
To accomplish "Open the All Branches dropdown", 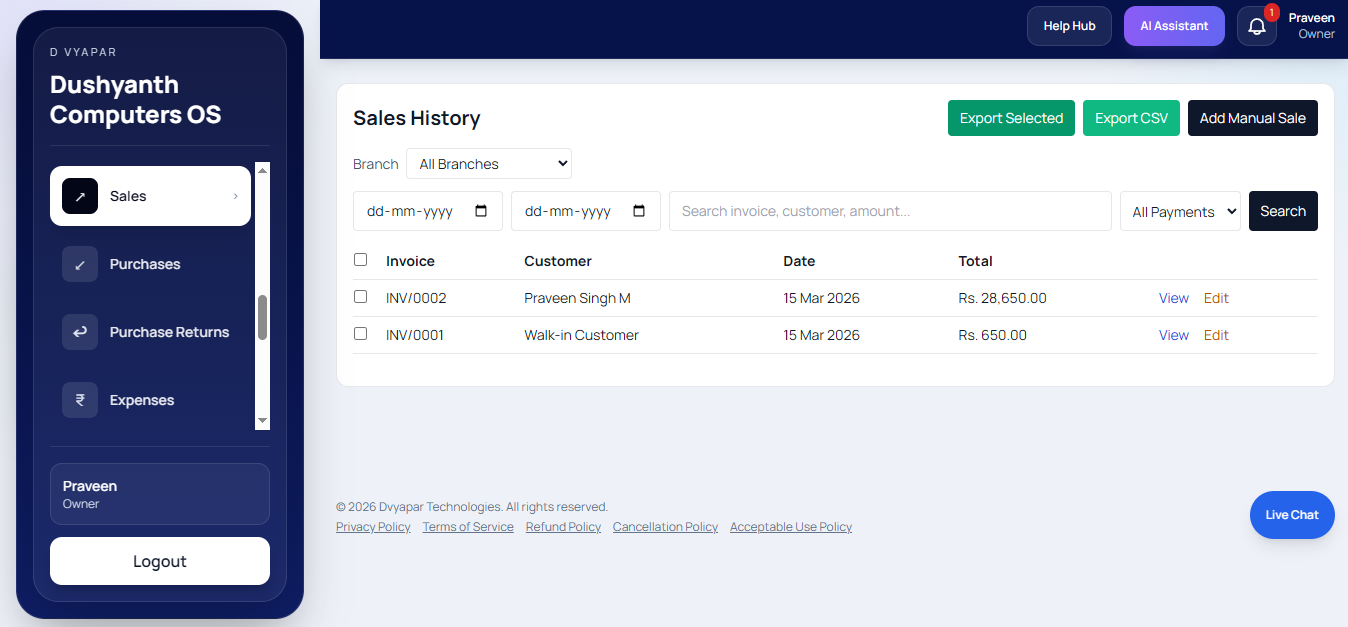I will point(488,163).
